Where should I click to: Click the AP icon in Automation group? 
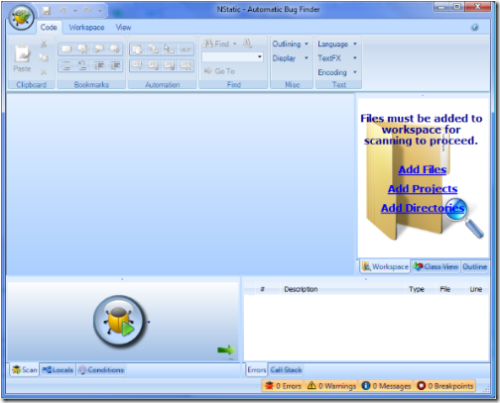point(186,50)
